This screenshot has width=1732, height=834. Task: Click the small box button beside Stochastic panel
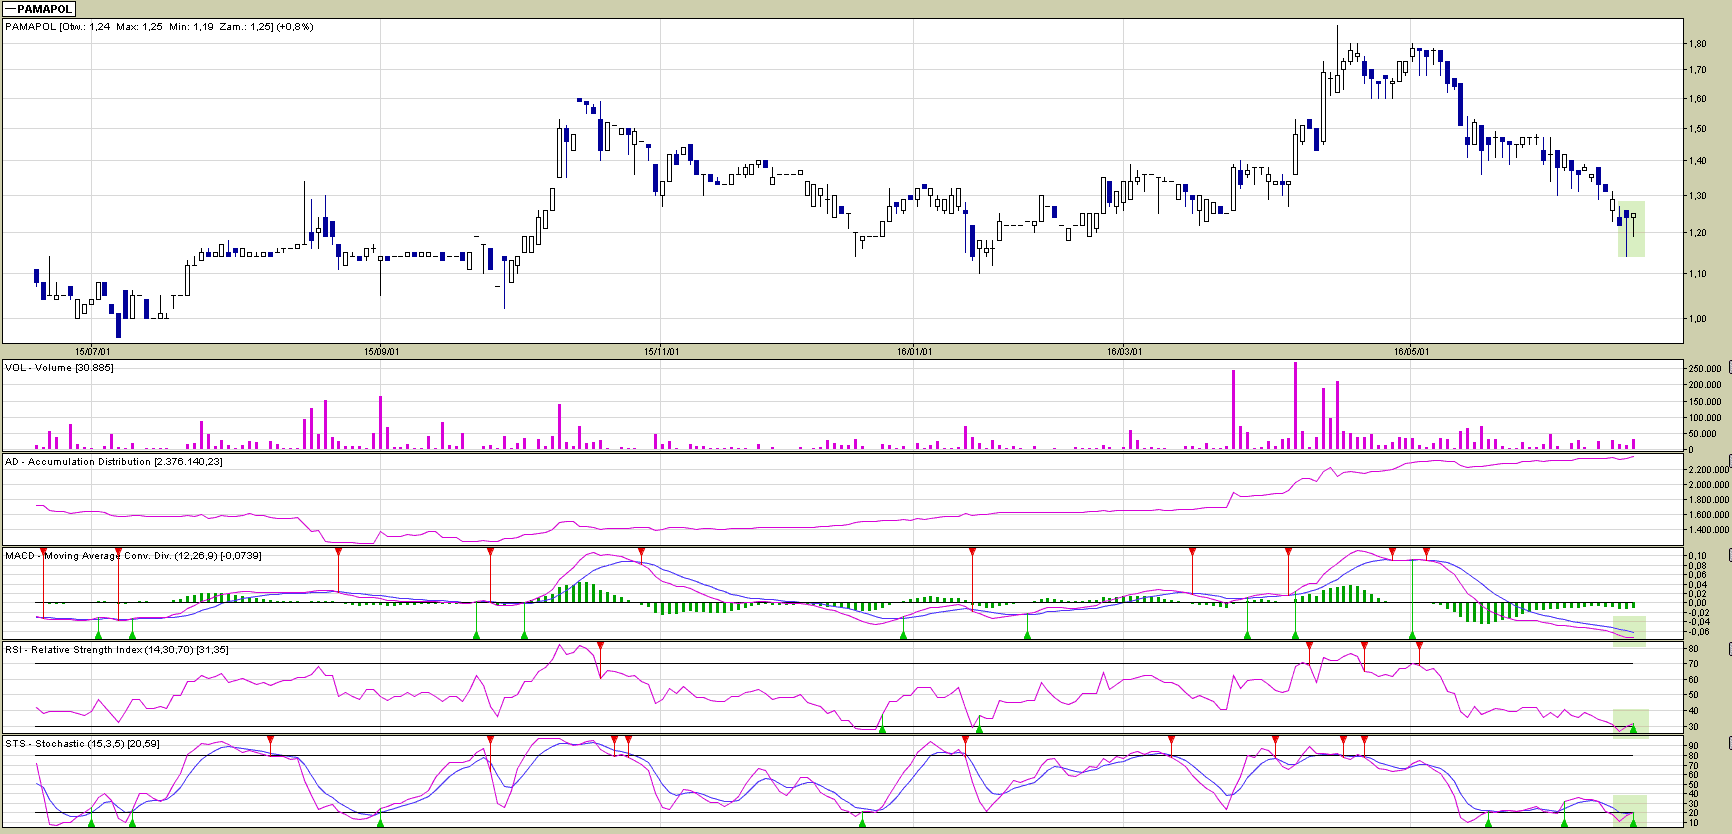coord(1729,744)
